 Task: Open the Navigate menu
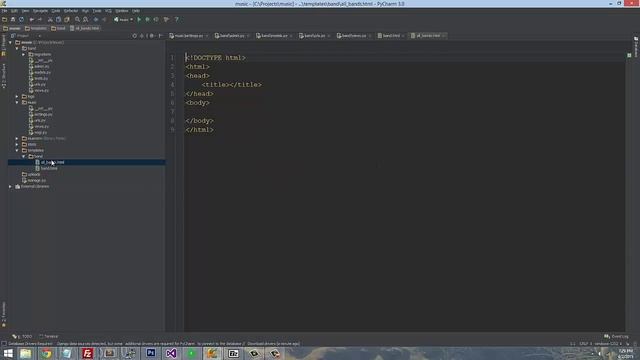click(x=40, y=11)
